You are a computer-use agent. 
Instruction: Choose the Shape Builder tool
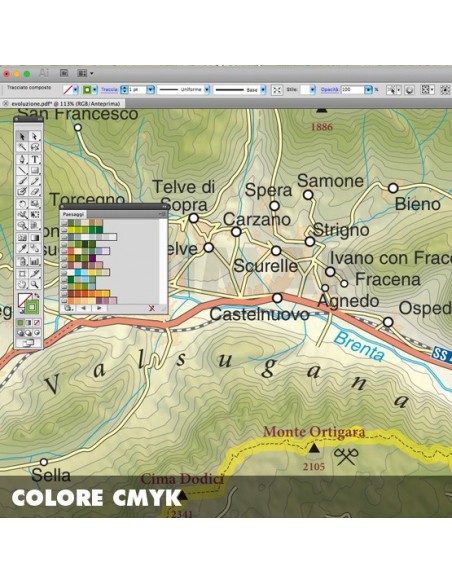[x=22, y=225]
